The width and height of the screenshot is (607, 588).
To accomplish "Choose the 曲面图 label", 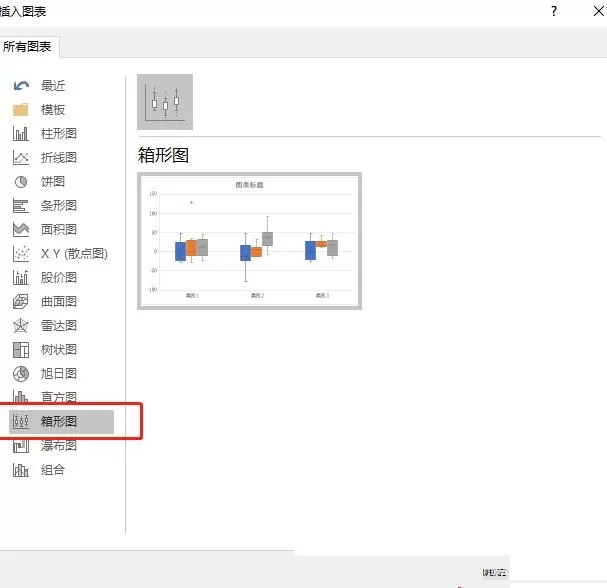I will pos(59,302).
